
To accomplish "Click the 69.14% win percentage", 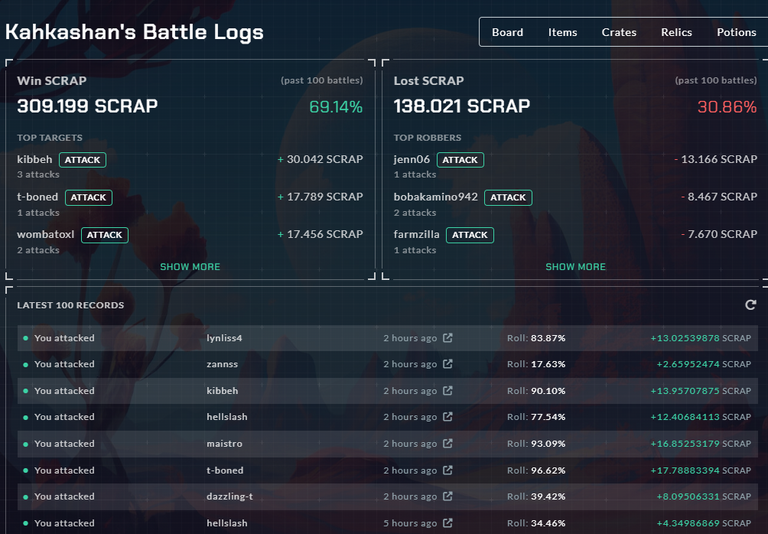I will click(x=336, y=107).
